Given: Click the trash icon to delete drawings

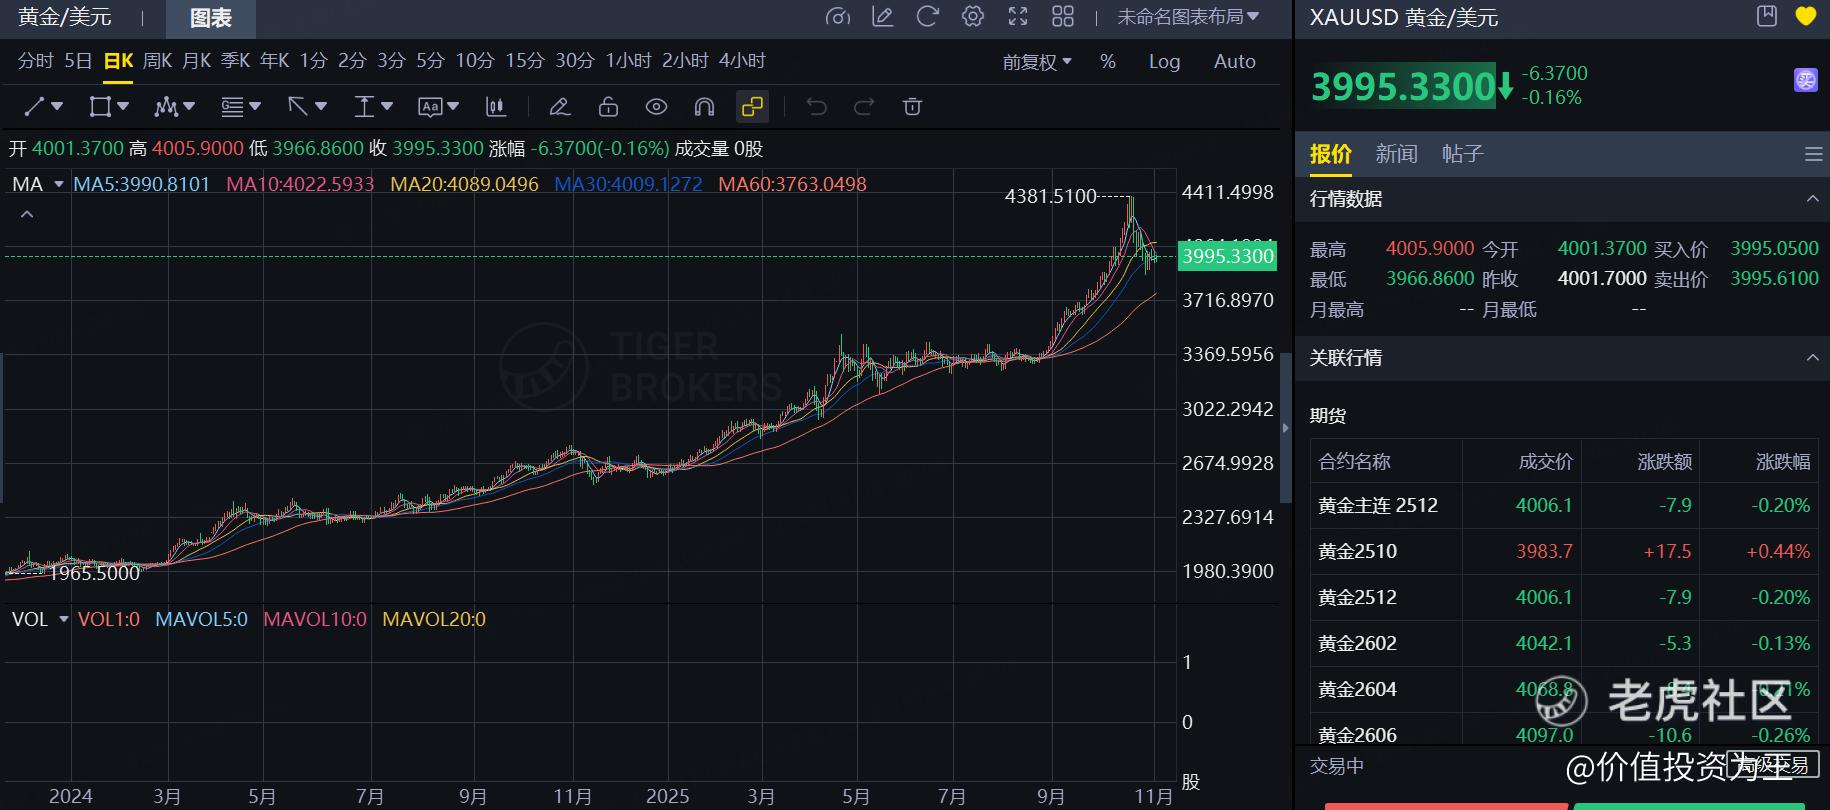Looking at the screenshot, I should [912, 107].
